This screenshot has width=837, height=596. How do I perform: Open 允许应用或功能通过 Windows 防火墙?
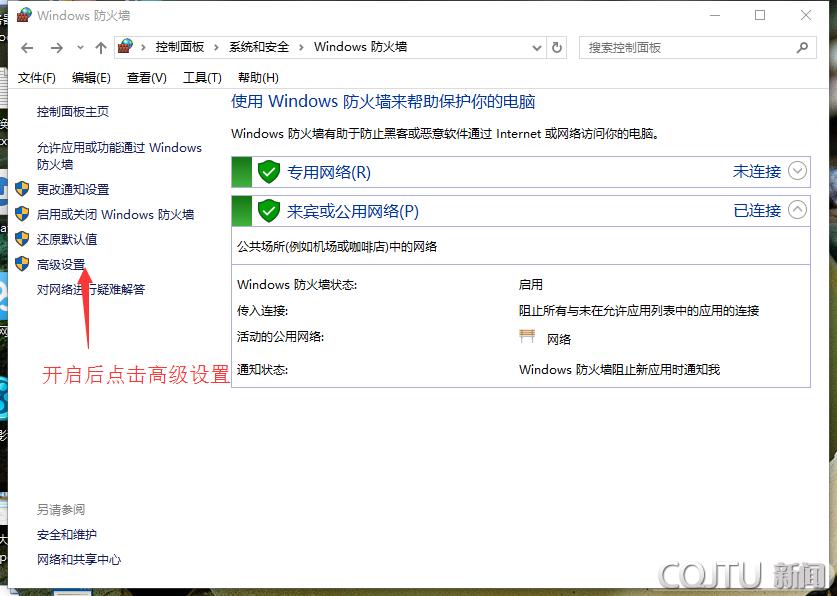click(119, 156)
